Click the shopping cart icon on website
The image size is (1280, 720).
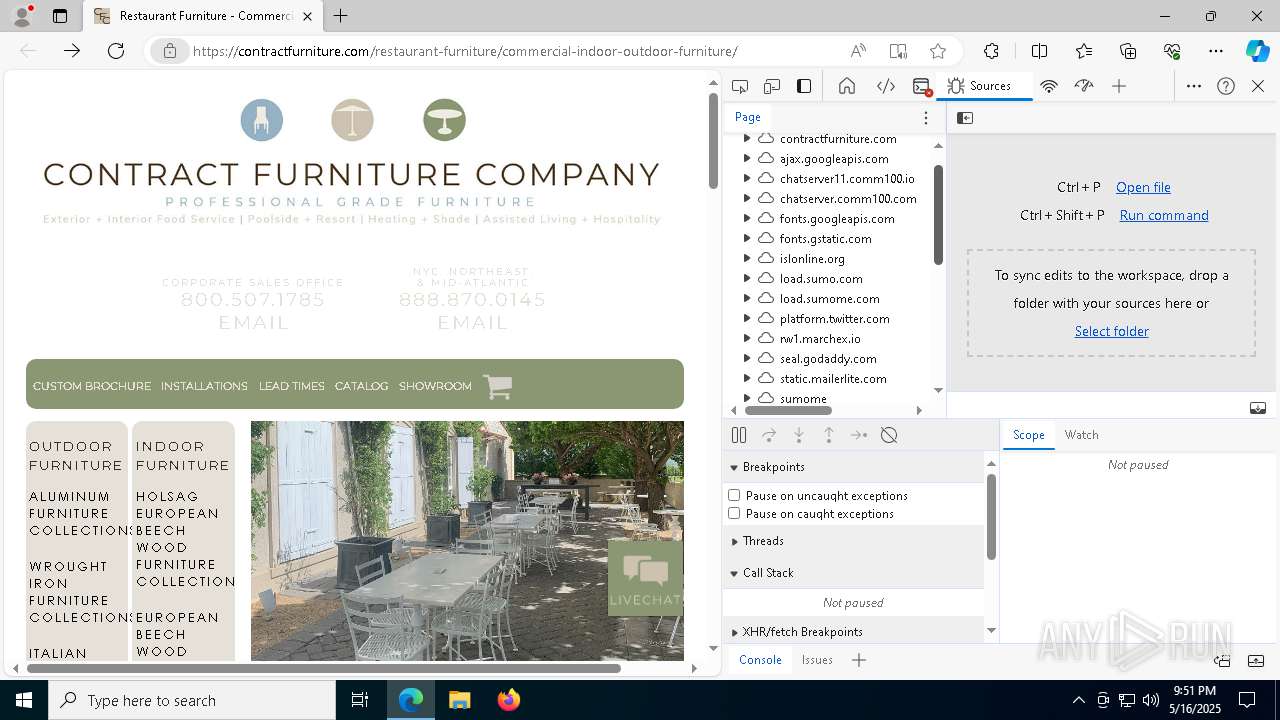pyautogui.click(x=498, y=386)
